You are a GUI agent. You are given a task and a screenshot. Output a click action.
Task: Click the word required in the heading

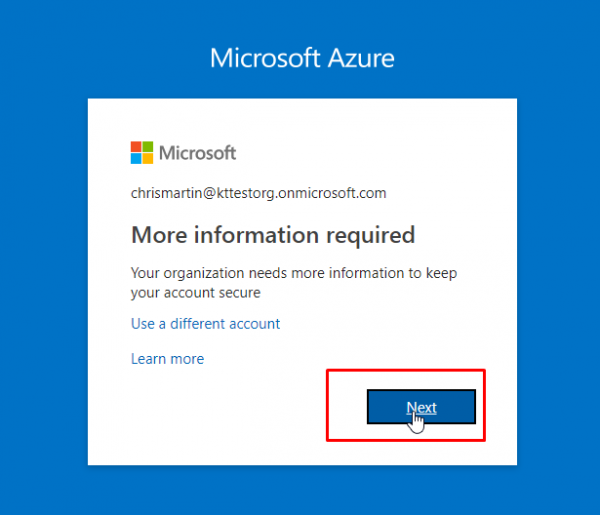pyautogui.click(x=371, y=236)
